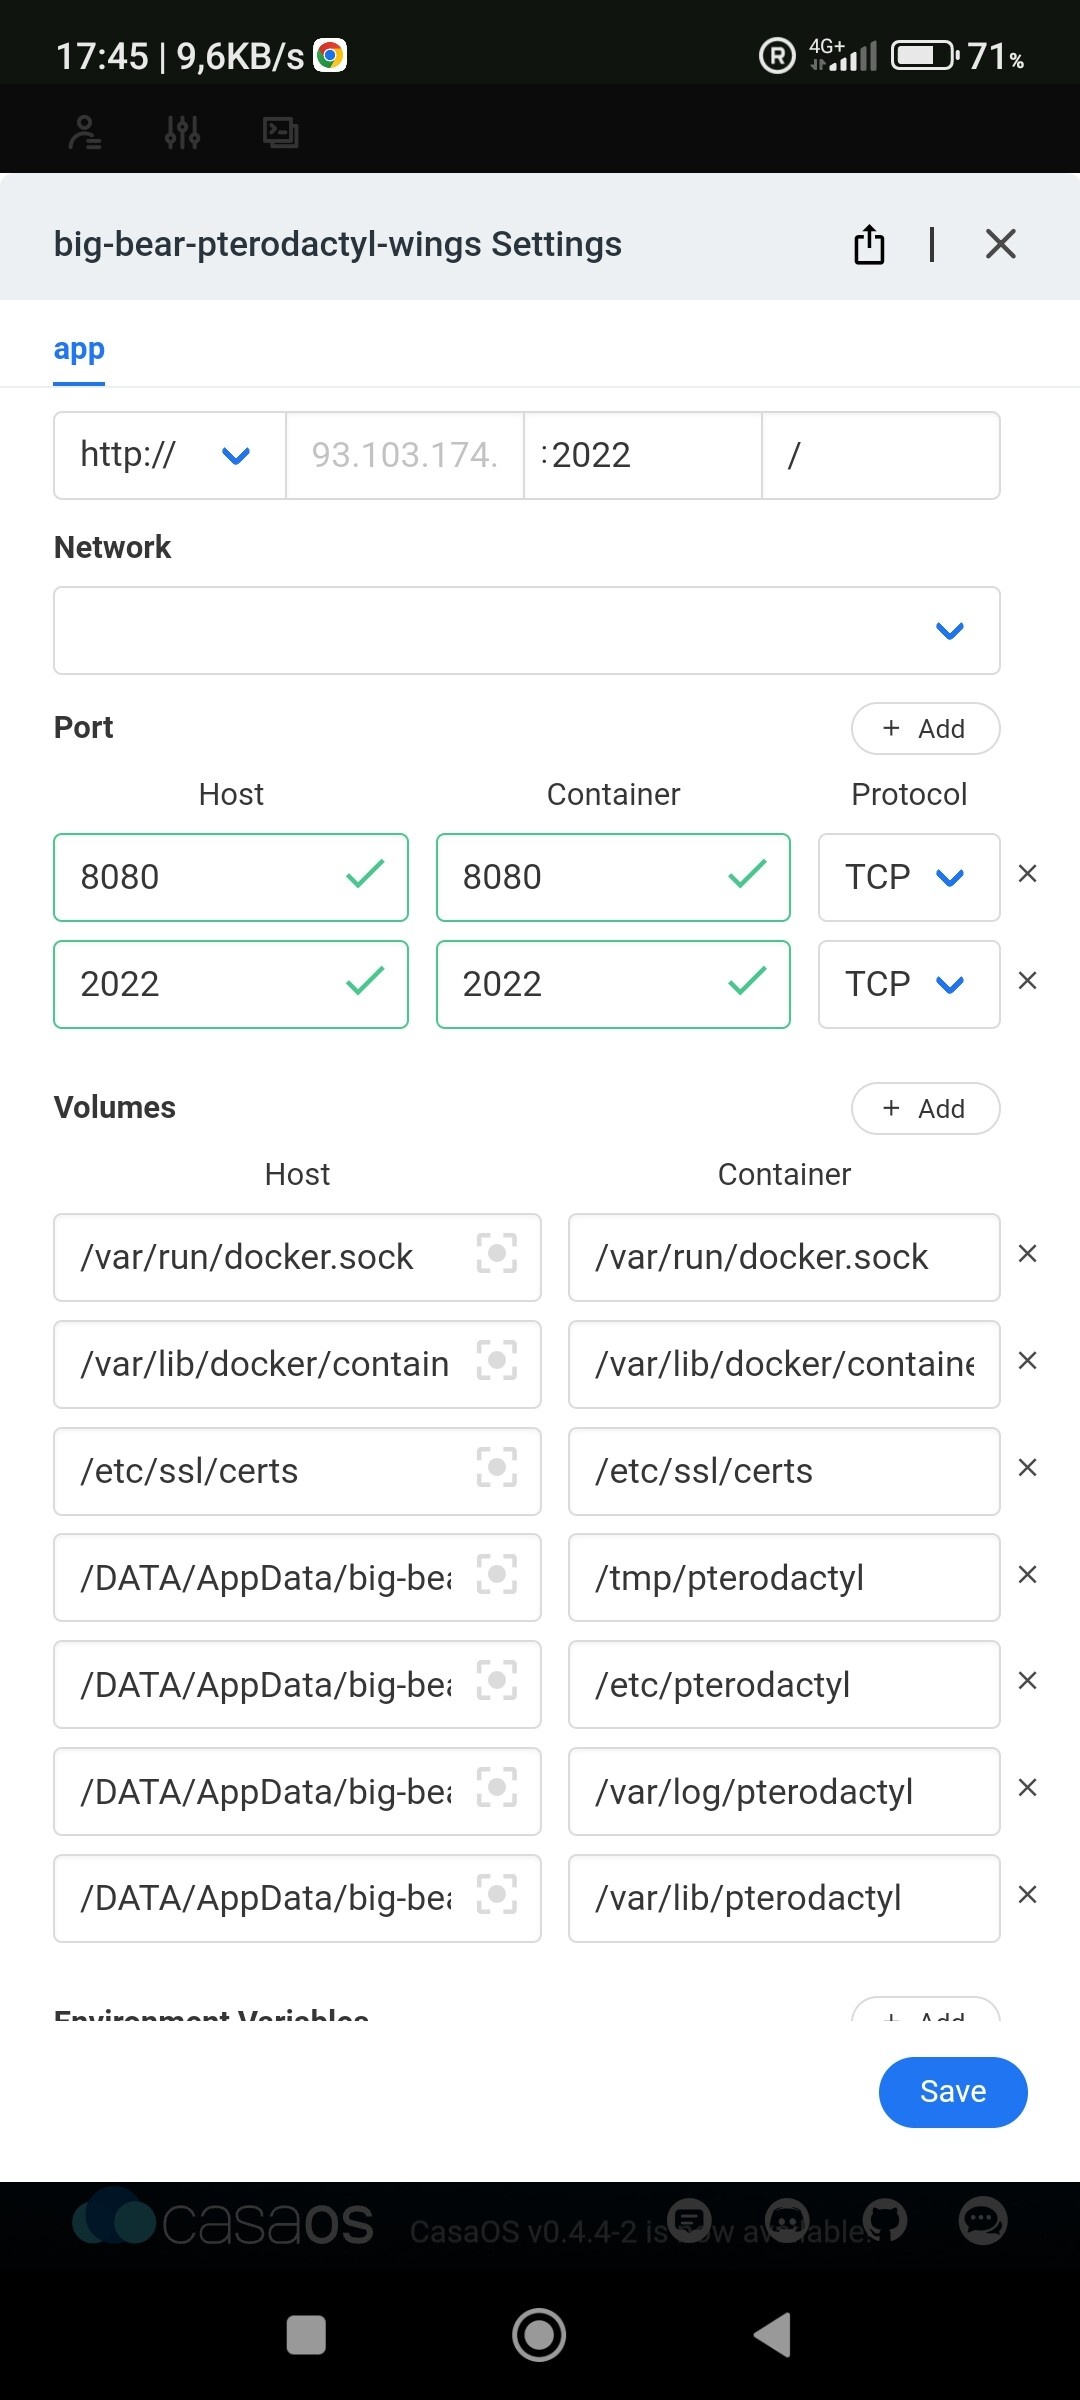This screenshot has width=1080, height=2400.
Task: Open the http:// protocol dropdown
Action: [x=170, y=455]
